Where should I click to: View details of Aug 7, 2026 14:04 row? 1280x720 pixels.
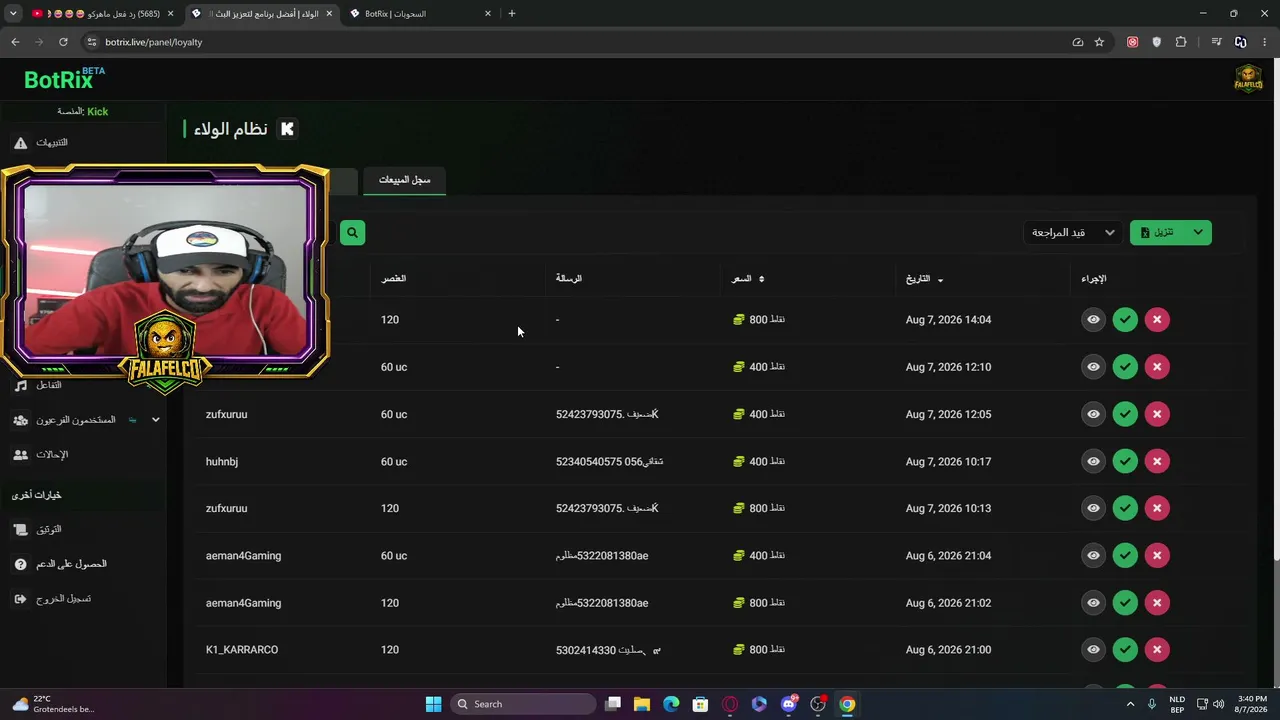click(1093, 320)
